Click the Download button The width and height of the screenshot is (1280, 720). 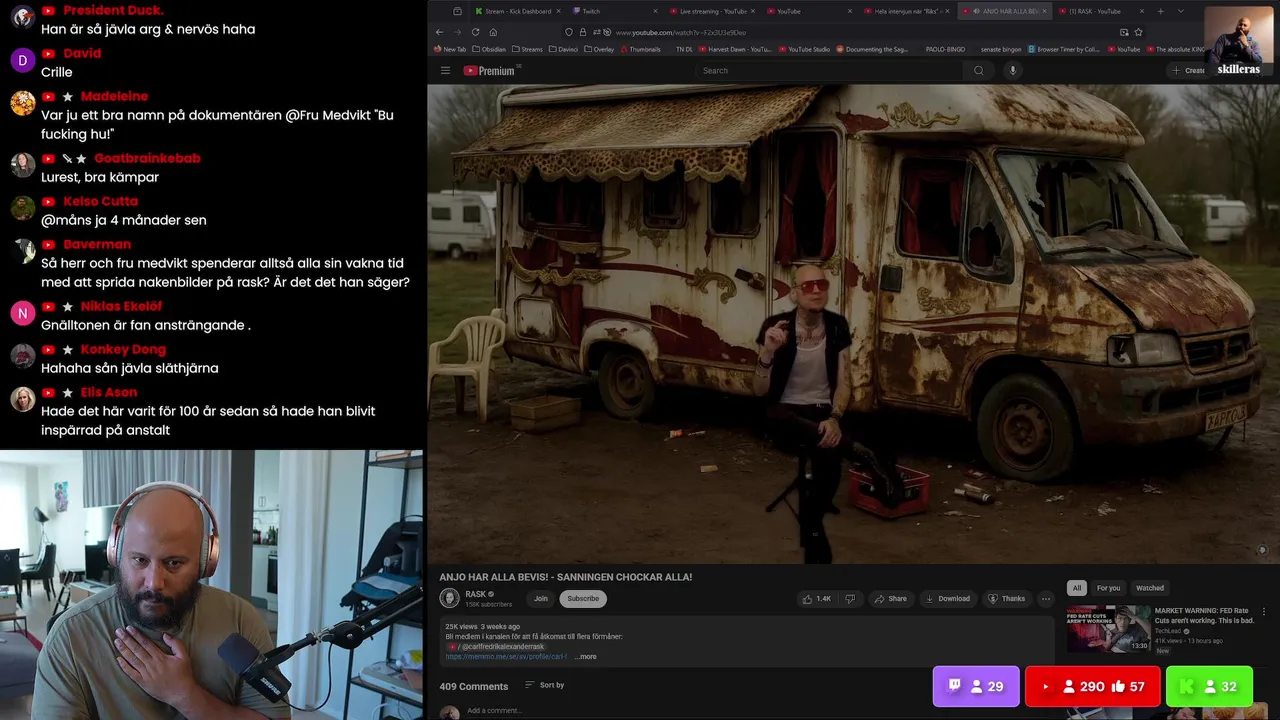pos(947,598)
